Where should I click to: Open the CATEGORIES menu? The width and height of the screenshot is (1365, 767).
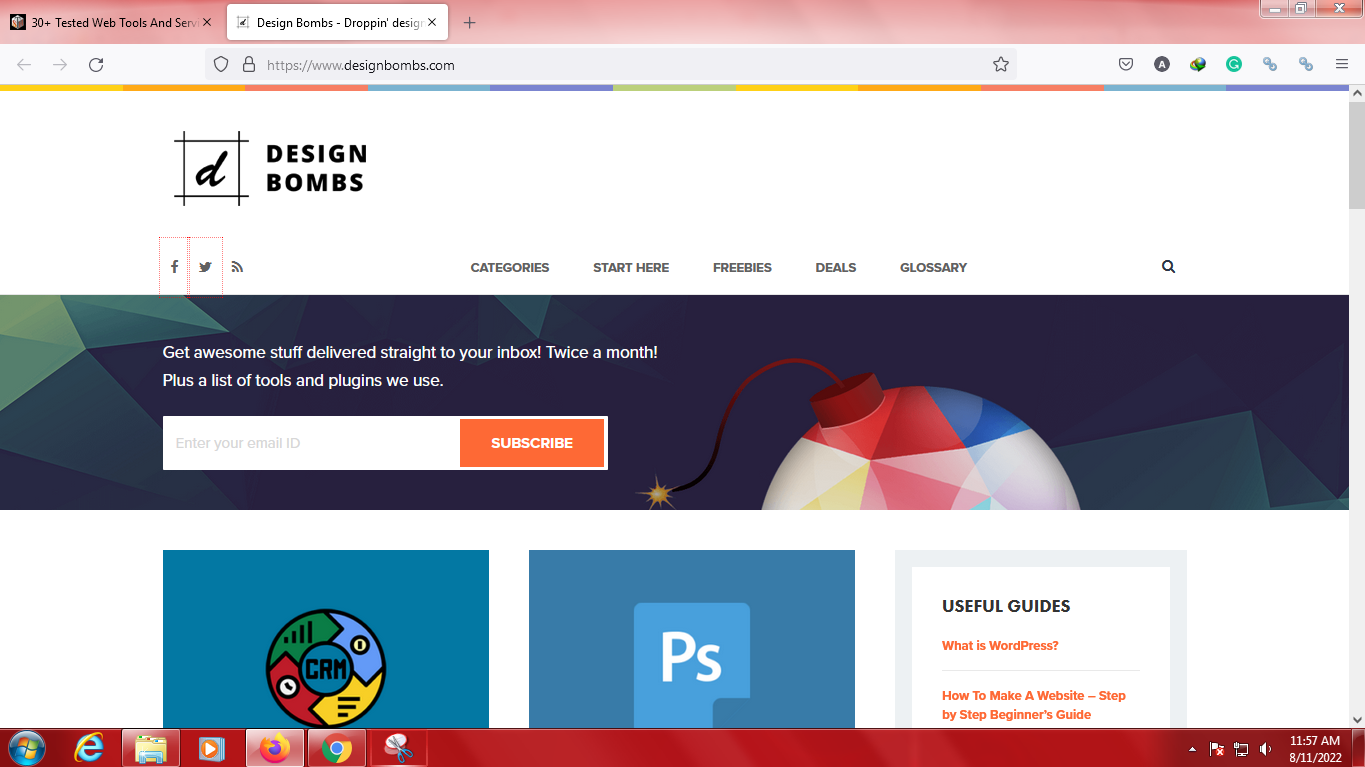[510, 267]
